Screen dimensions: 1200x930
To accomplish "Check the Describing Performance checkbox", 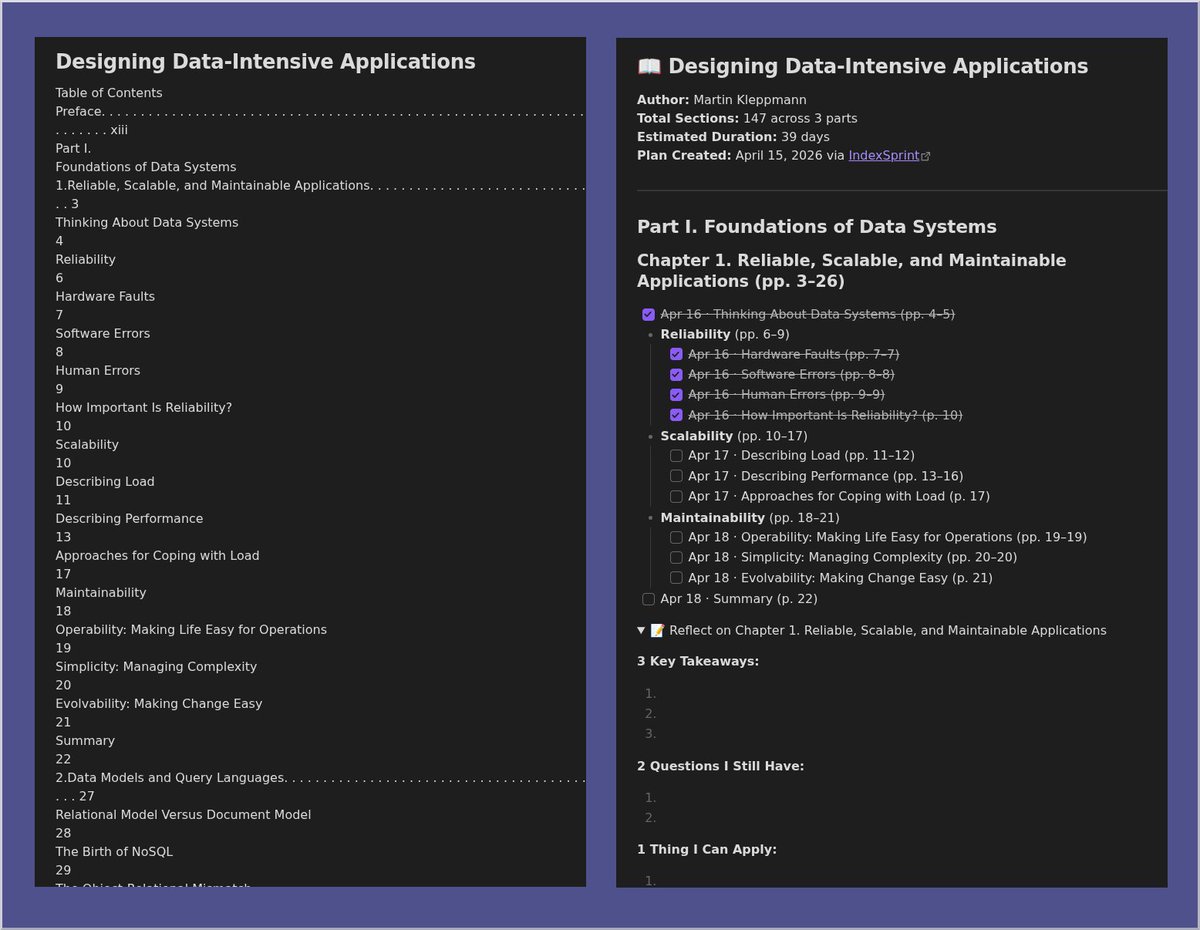I will click(x=676, y=476).
